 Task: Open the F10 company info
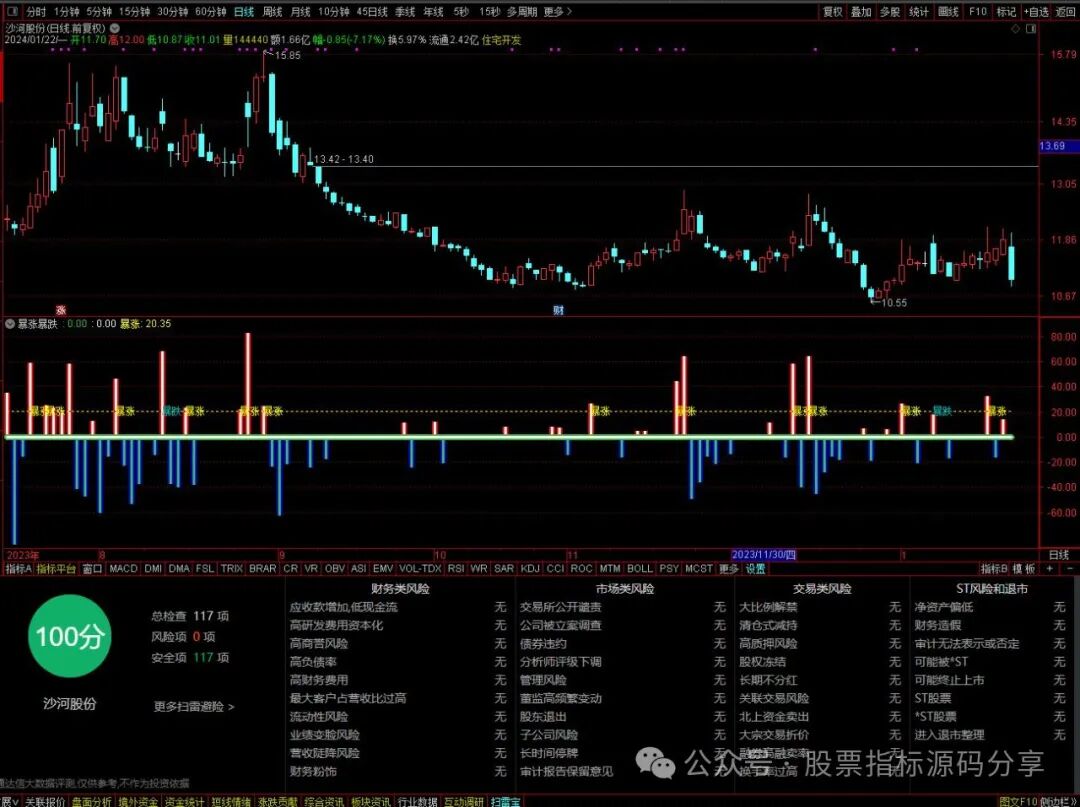coord(977,12)
